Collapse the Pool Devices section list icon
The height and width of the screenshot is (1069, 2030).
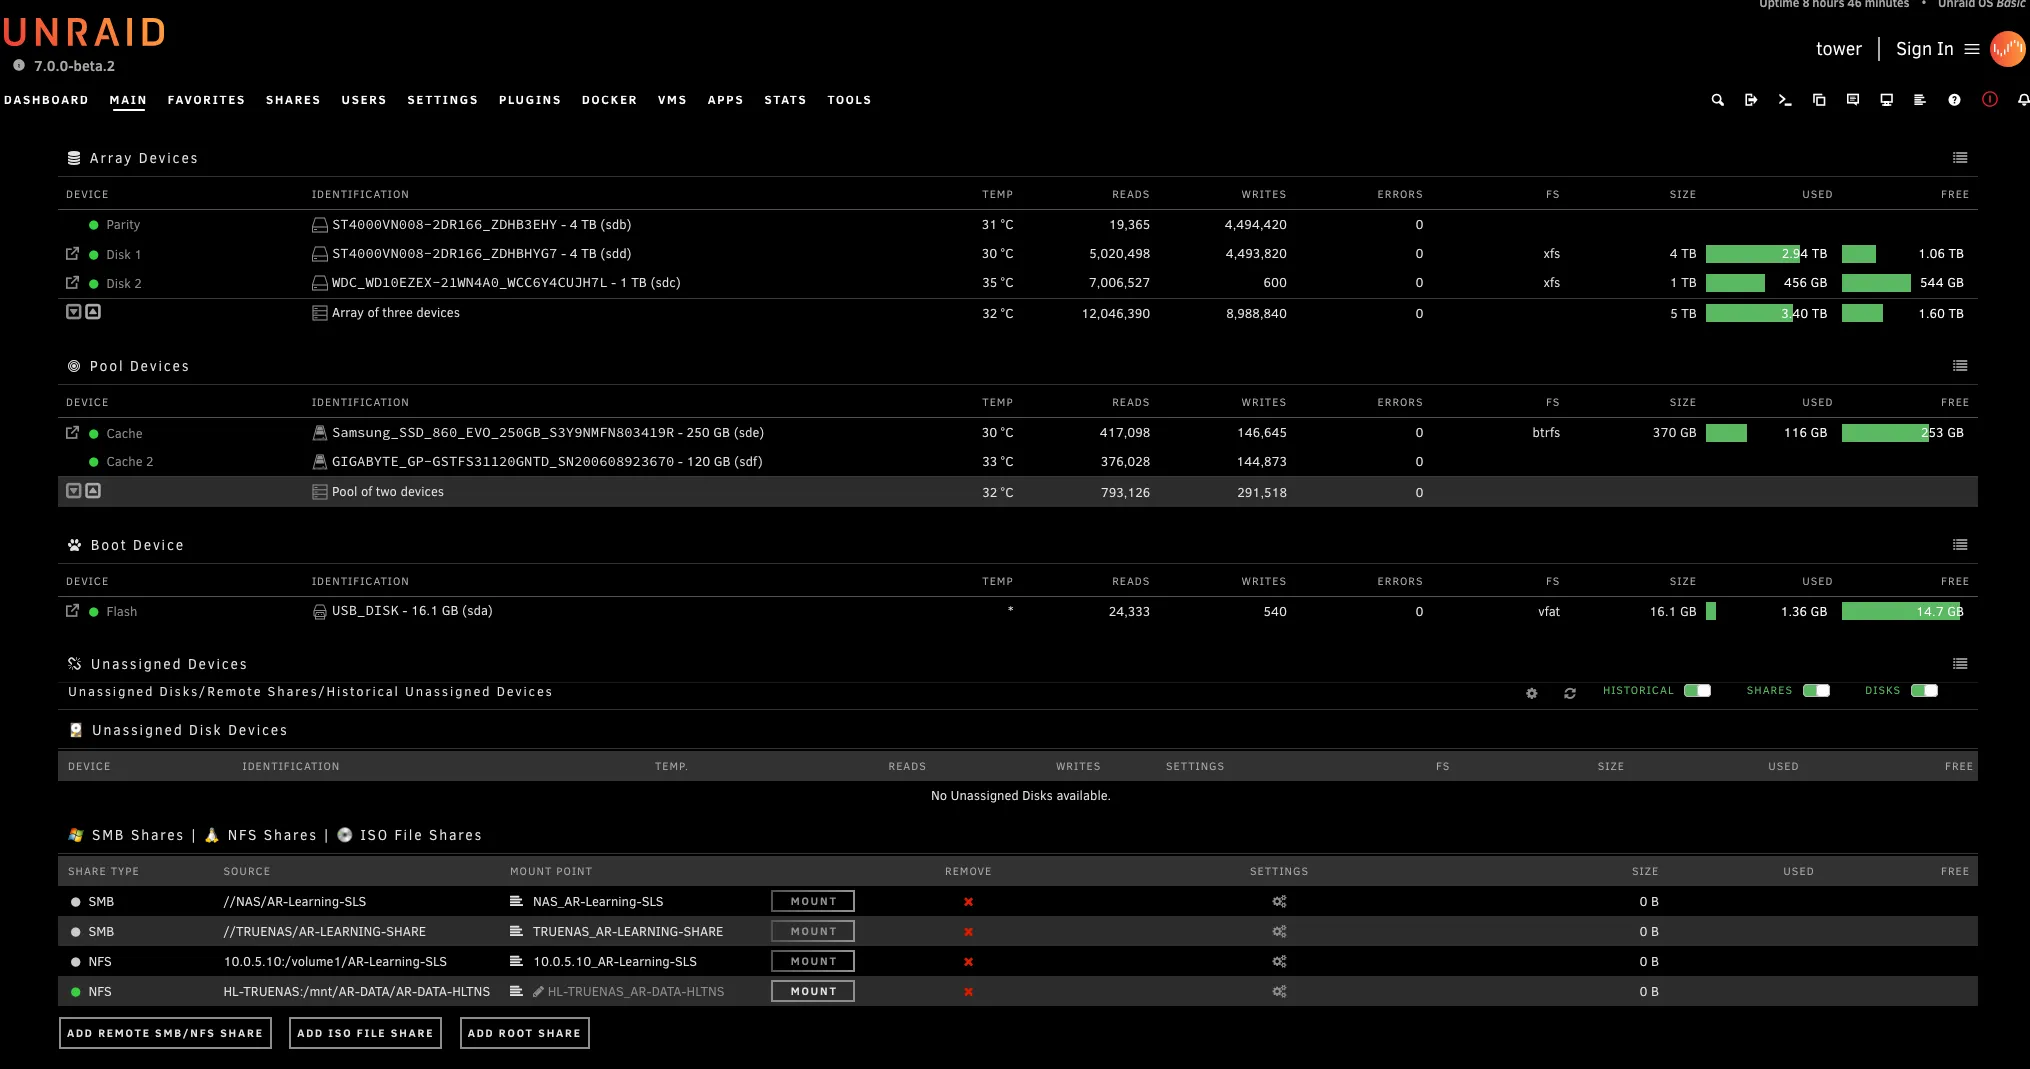(x=1960, y=366)
